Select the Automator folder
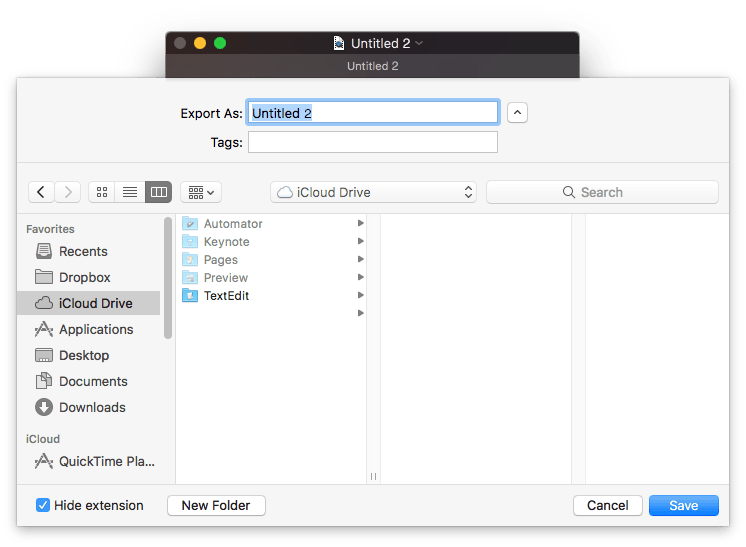The image size is (746, 547). pyautogui.click(x=273, y=224)
